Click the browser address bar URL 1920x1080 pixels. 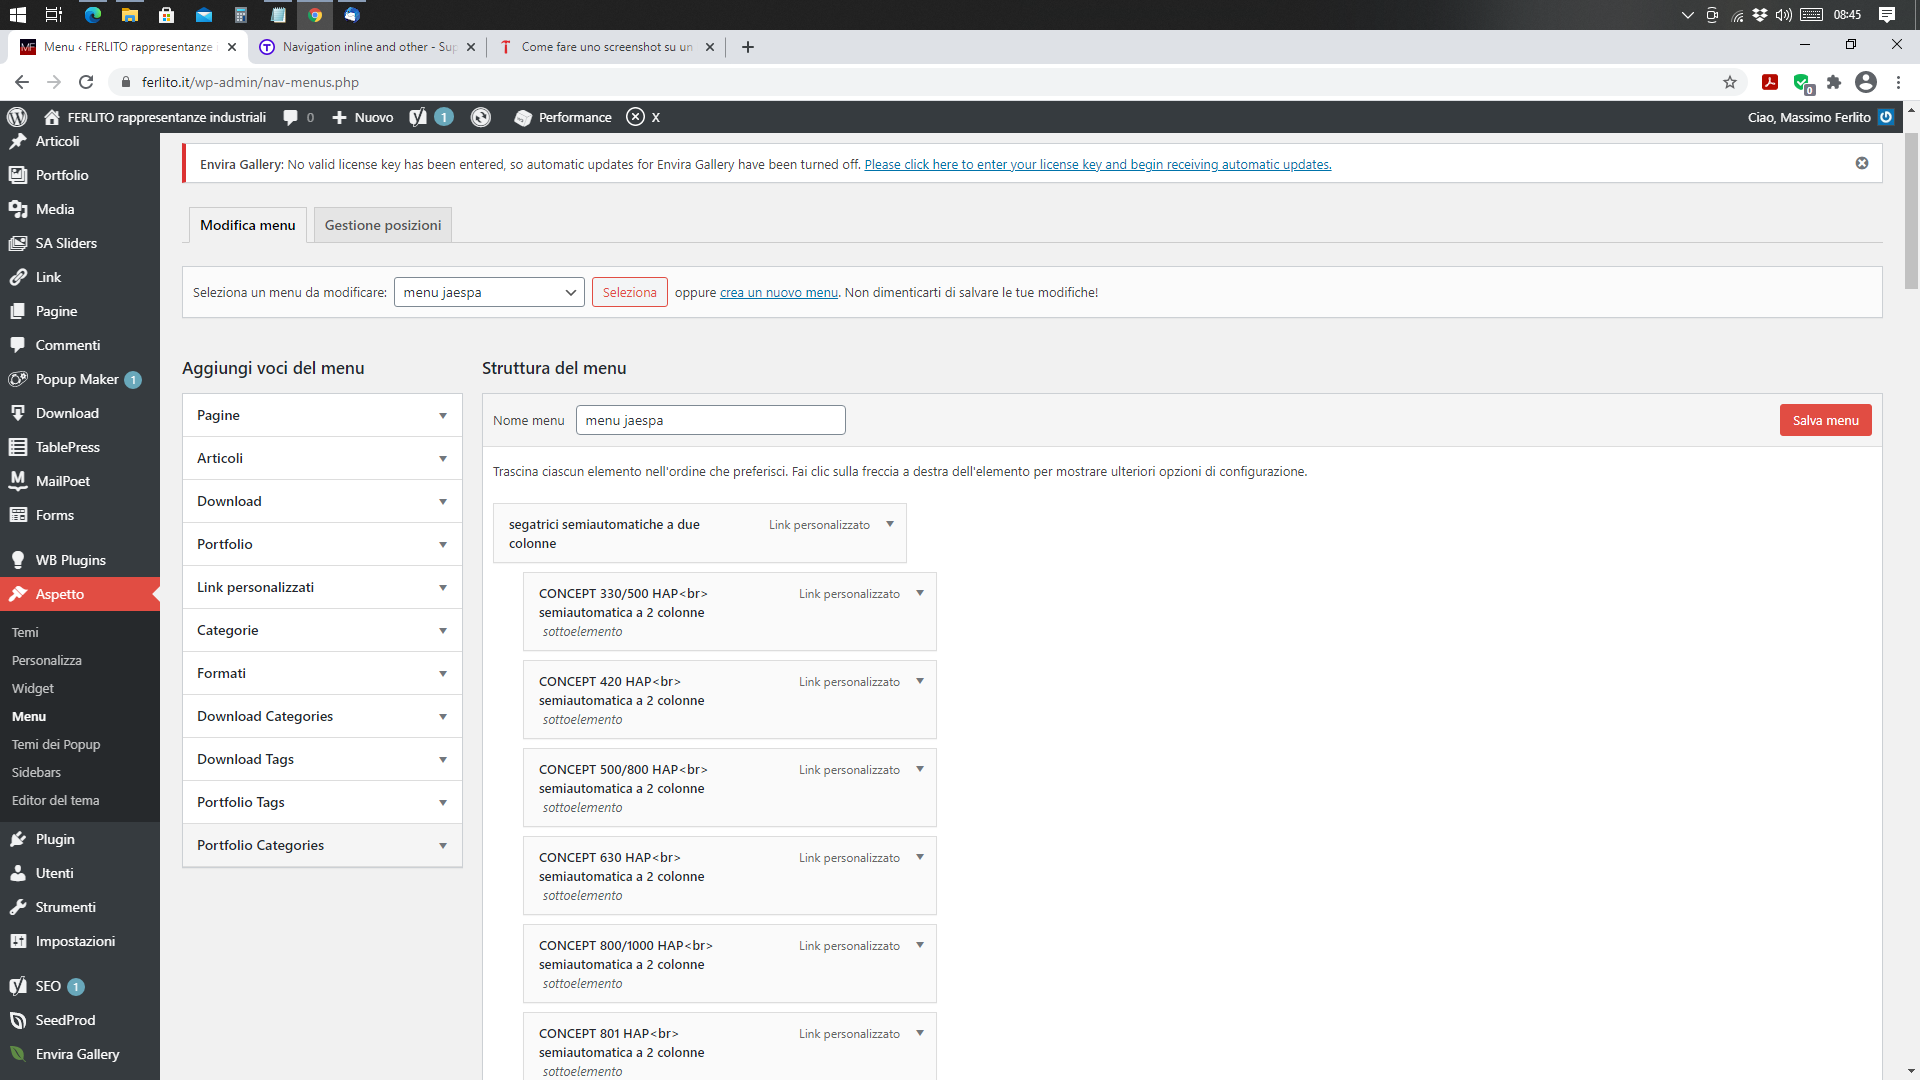250,82
